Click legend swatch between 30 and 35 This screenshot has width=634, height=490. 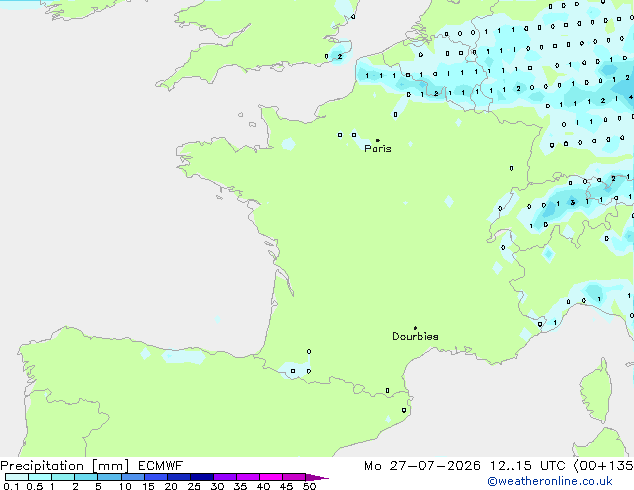click(225, 477)
